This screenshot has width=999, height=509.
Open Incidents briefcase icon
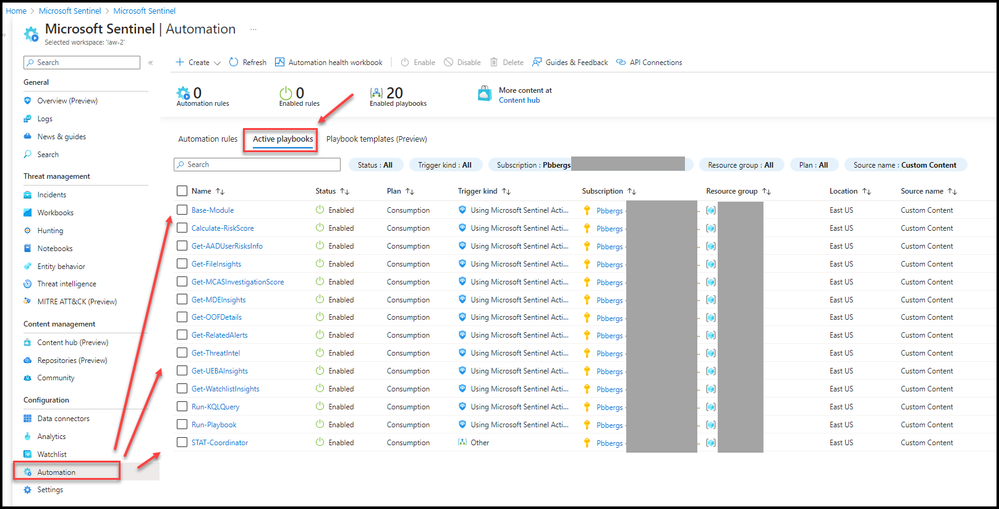click(x=27, y=195)
